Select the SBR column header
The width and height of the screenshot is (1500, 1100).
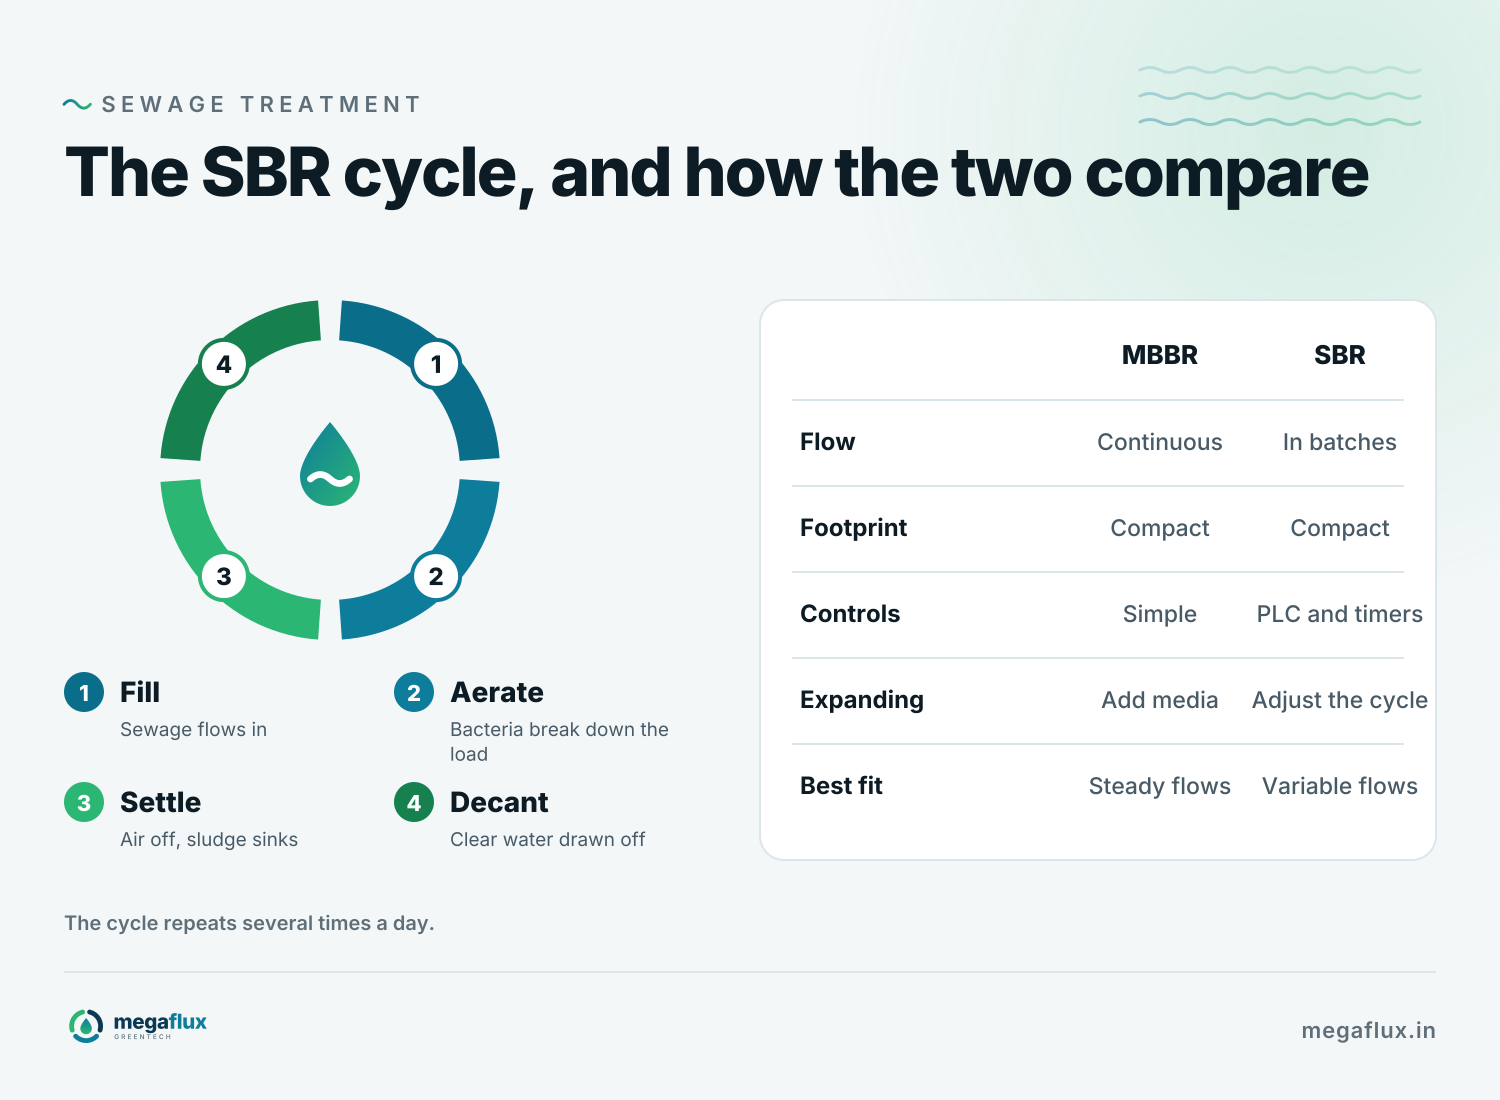click(1340, 355)
